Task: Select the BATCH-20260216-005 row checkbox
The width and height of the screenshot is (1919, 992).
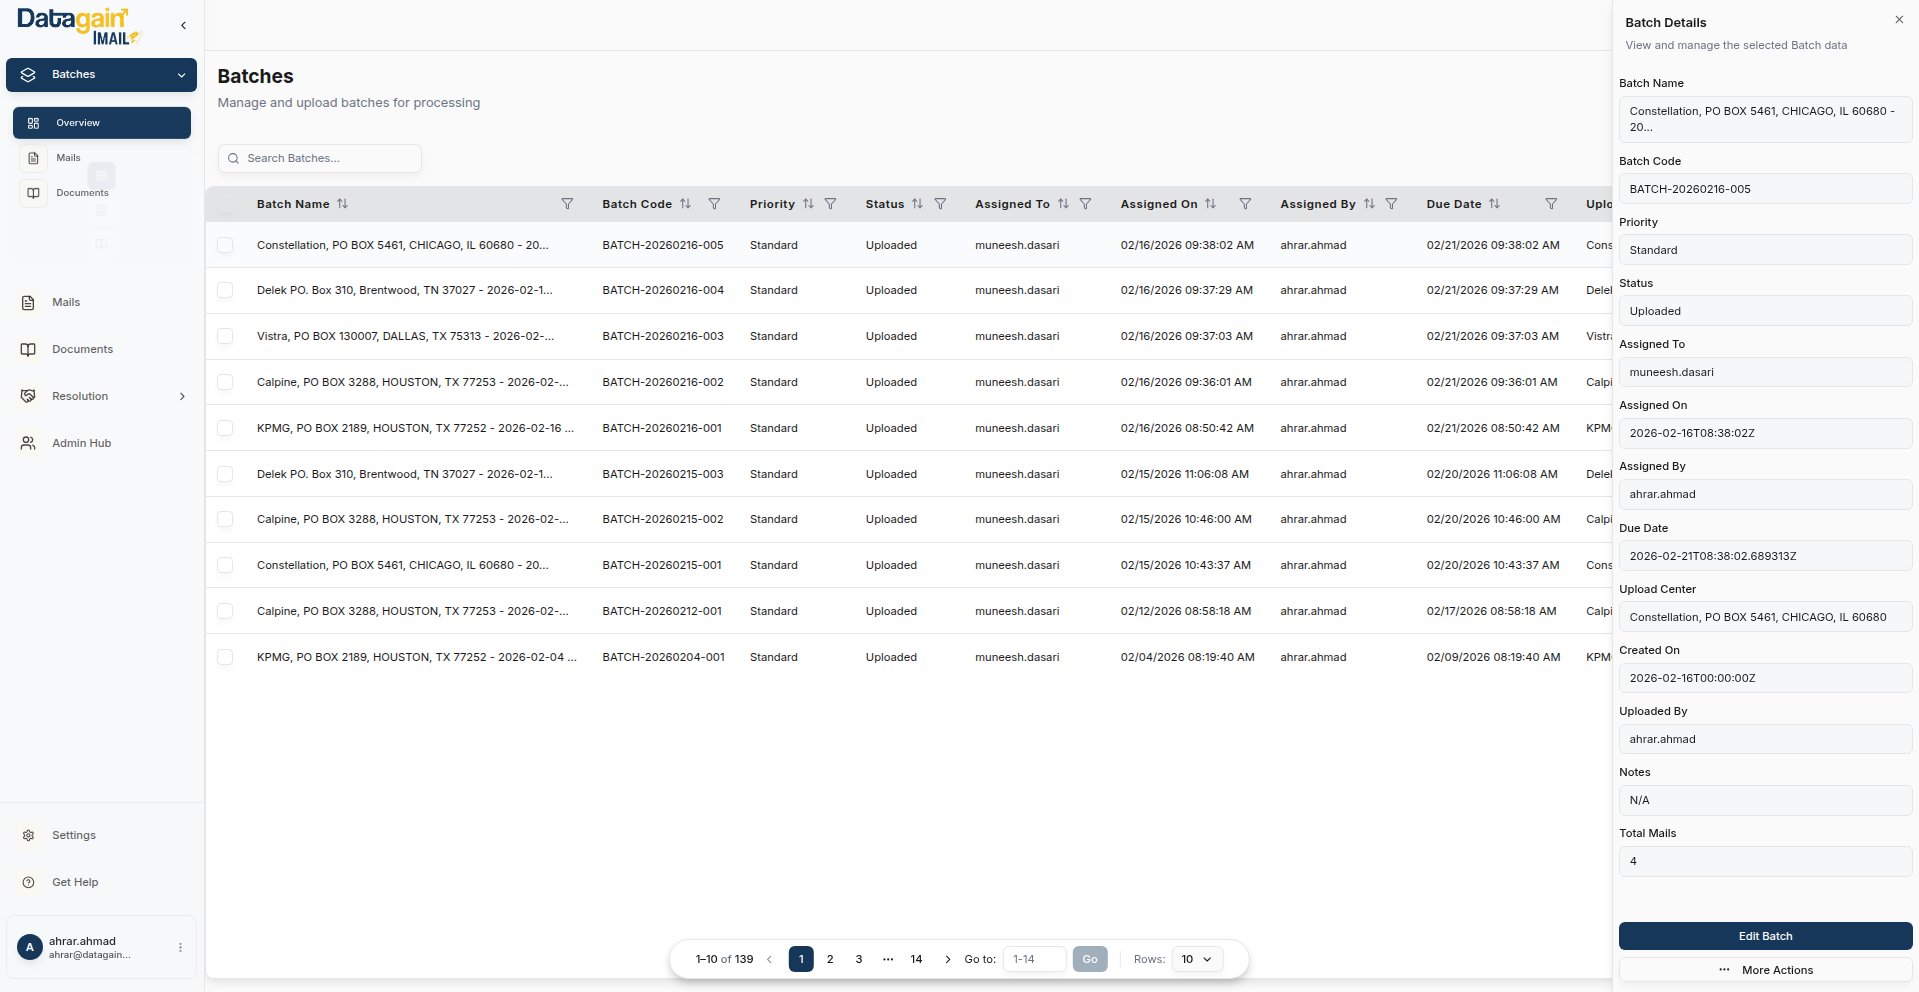Action: (x=225, y=245)
